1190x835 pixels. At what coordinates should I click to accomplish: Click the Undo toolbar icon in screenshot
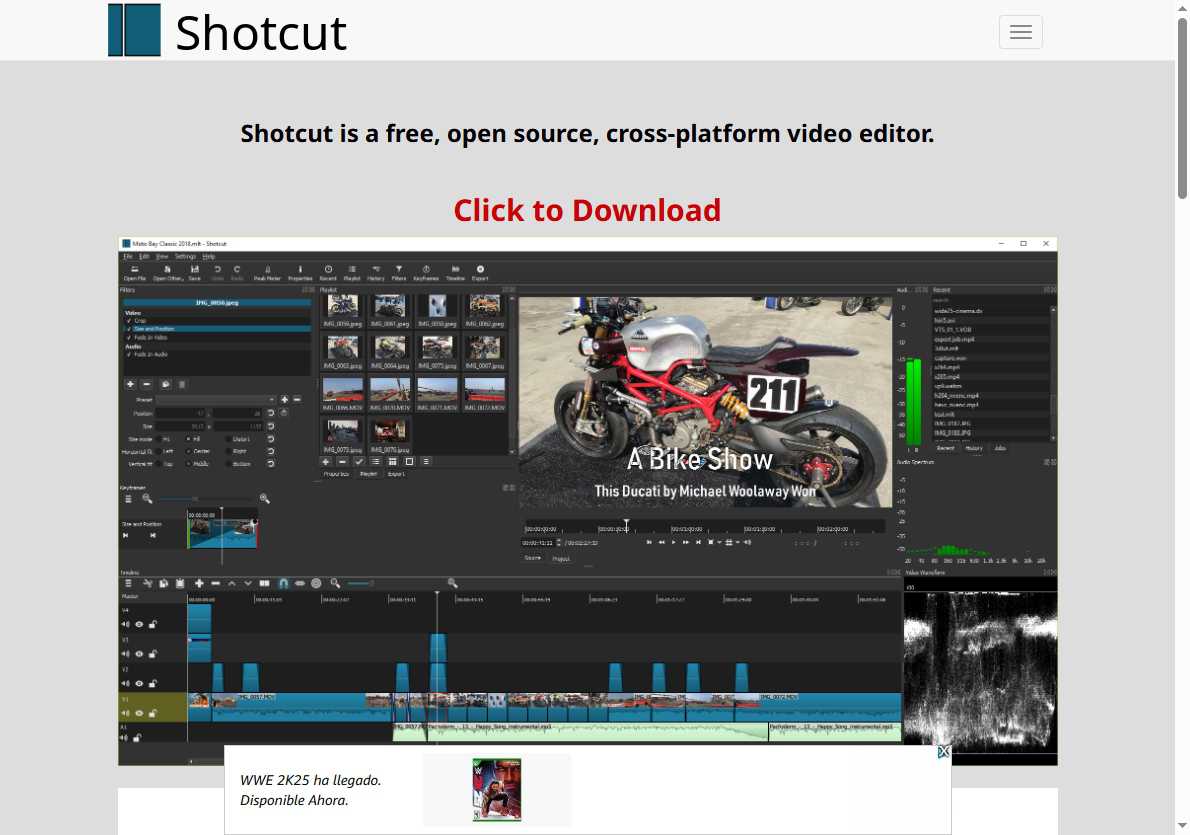point(217,273)
